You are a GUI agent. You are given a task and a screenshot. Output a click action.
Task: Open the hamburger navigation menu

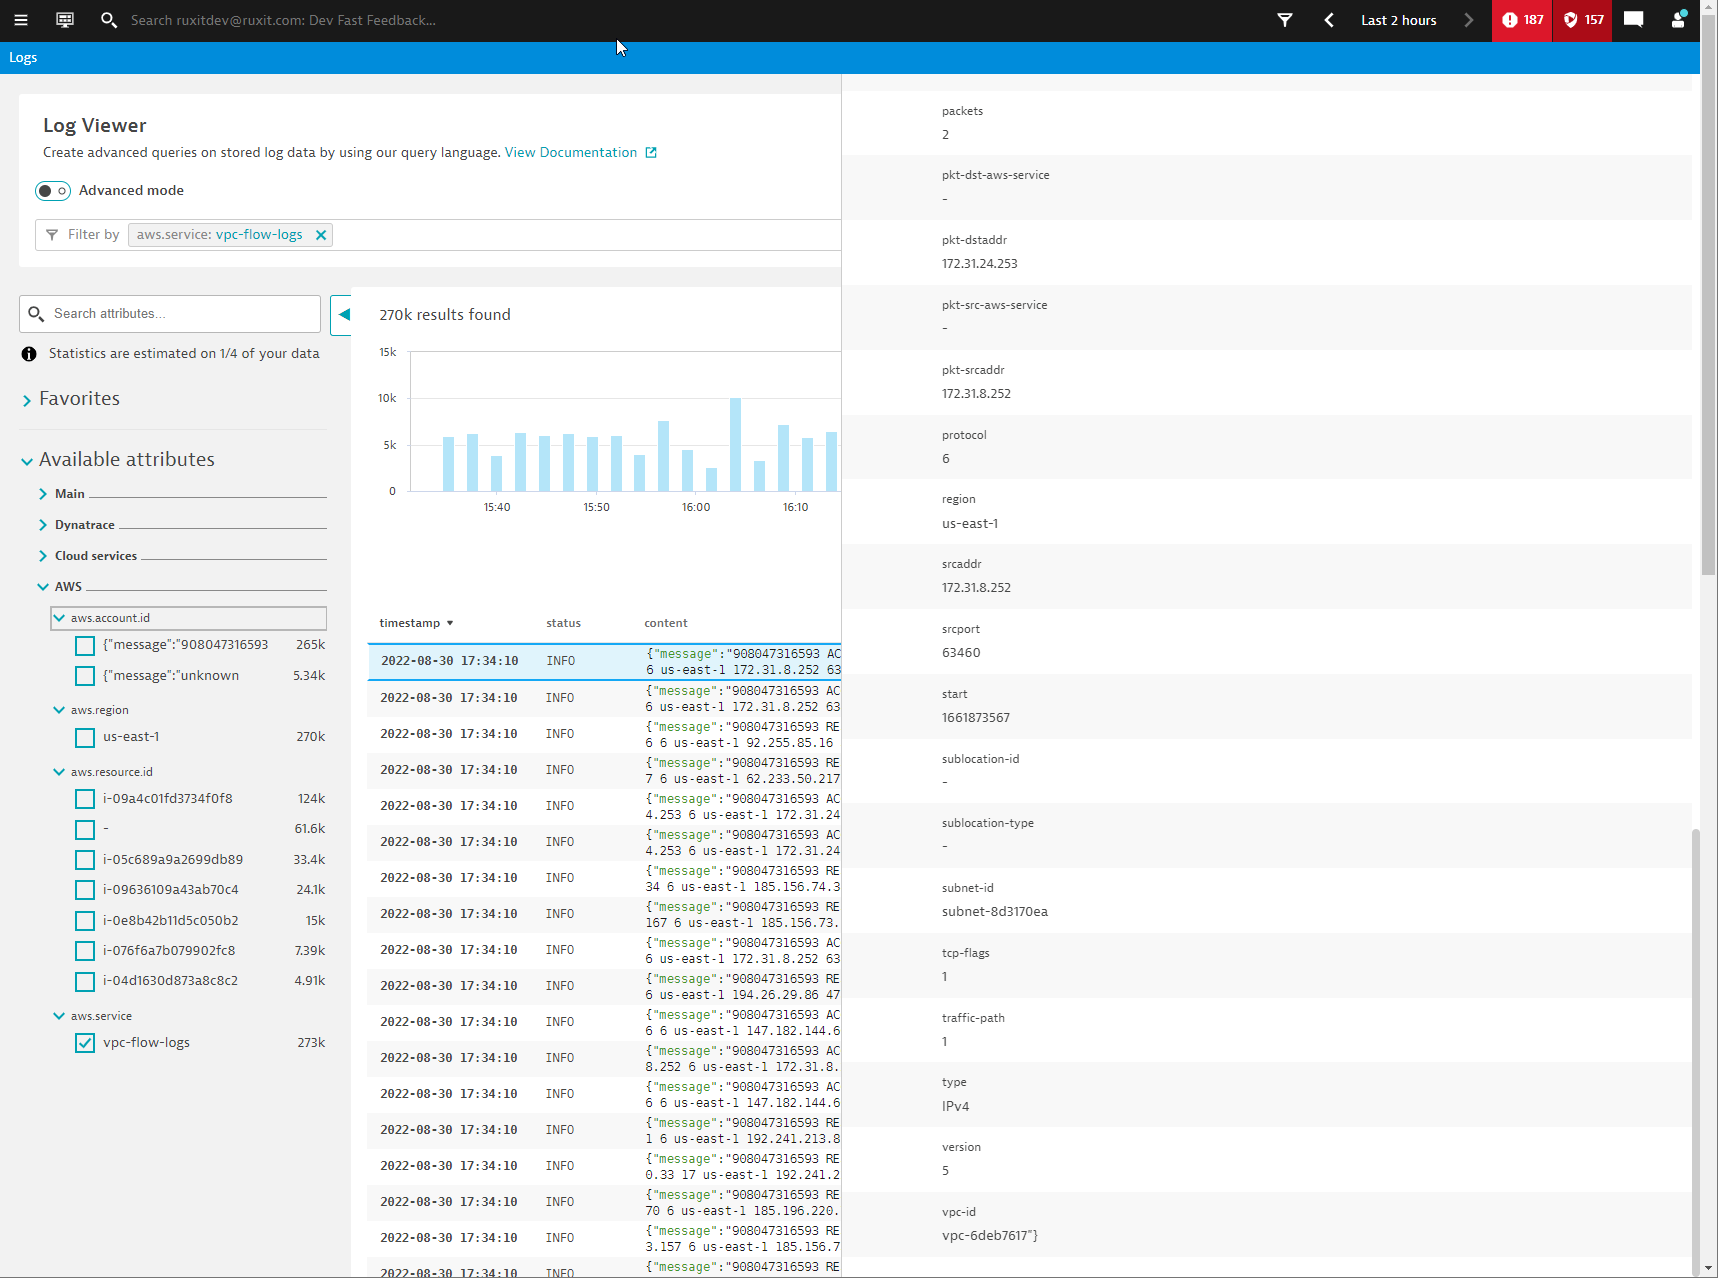(x=21, y=20)
